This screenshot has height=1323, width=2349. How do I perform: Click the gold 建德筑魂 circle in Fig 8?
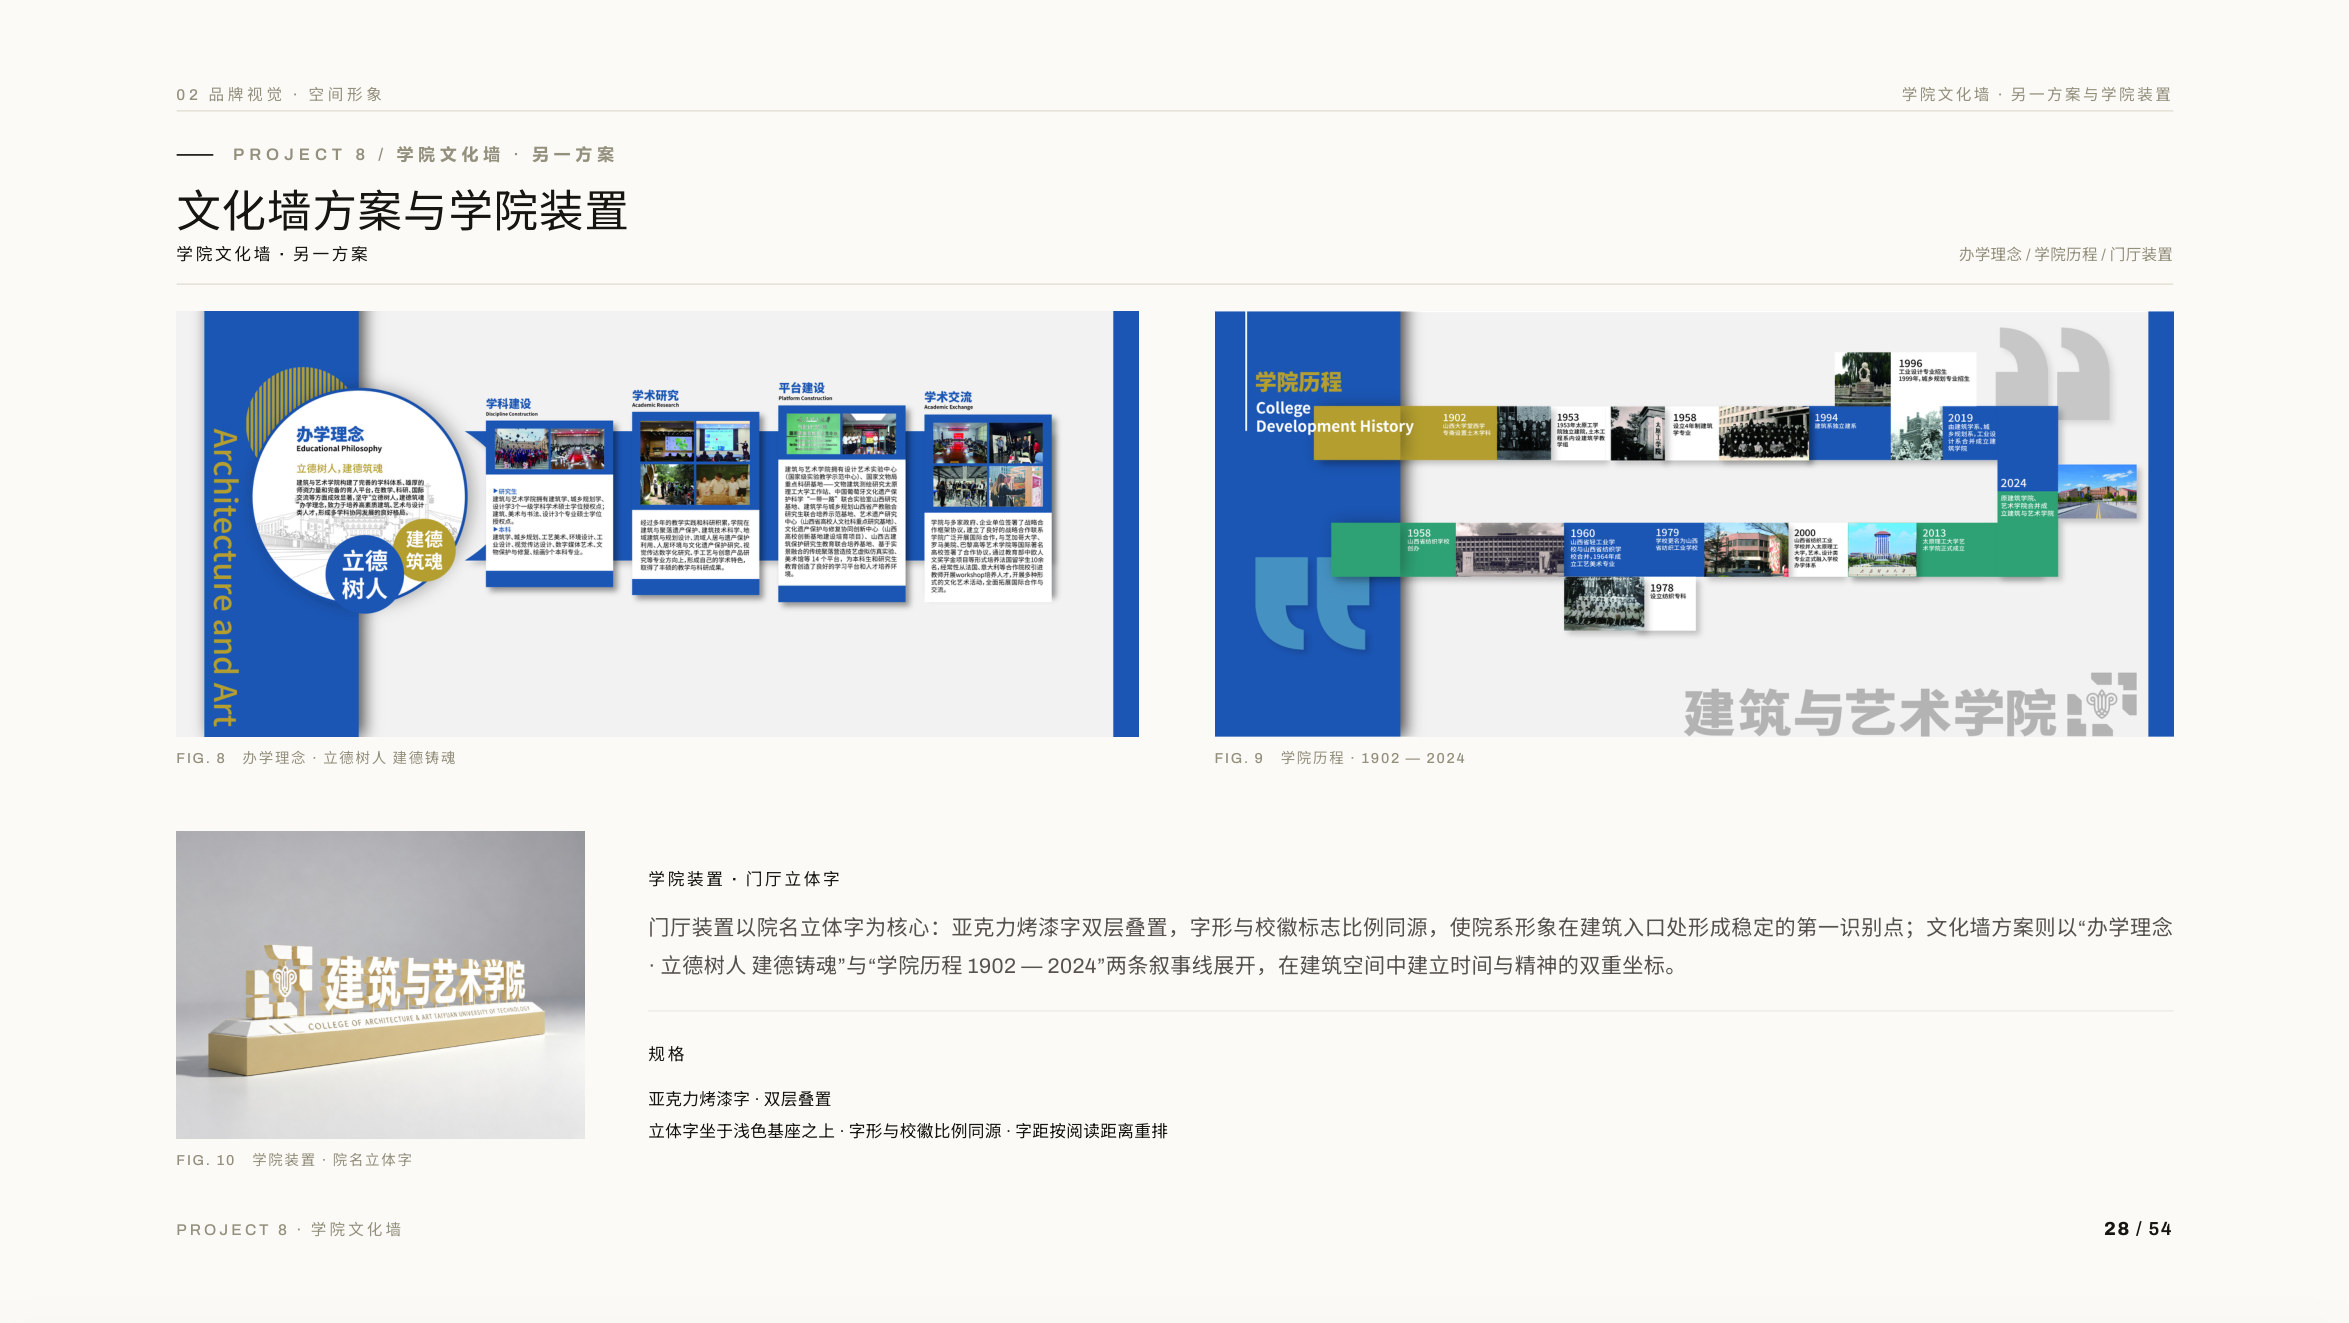pyautogui.click(x=424, y=550)
